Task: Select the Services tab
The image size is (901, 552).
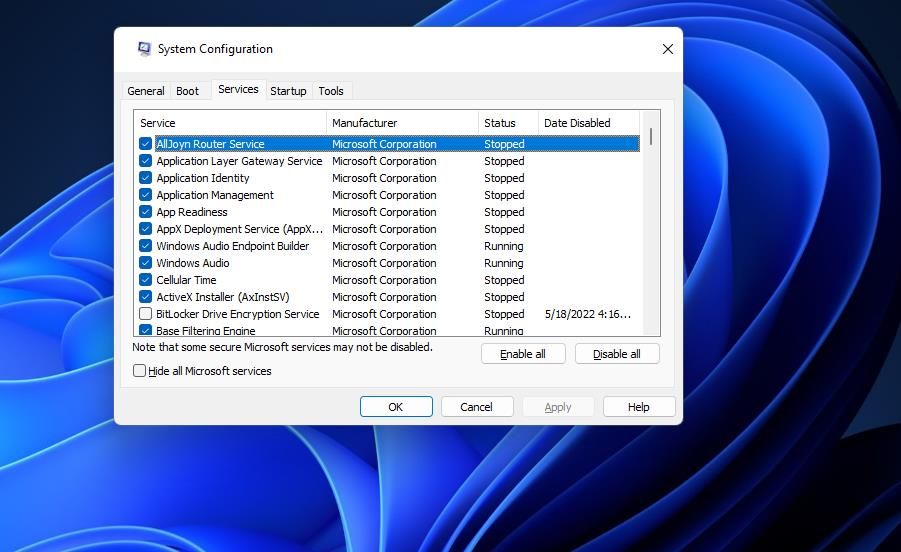Action: pyautogui.click(x=238, y=89)
